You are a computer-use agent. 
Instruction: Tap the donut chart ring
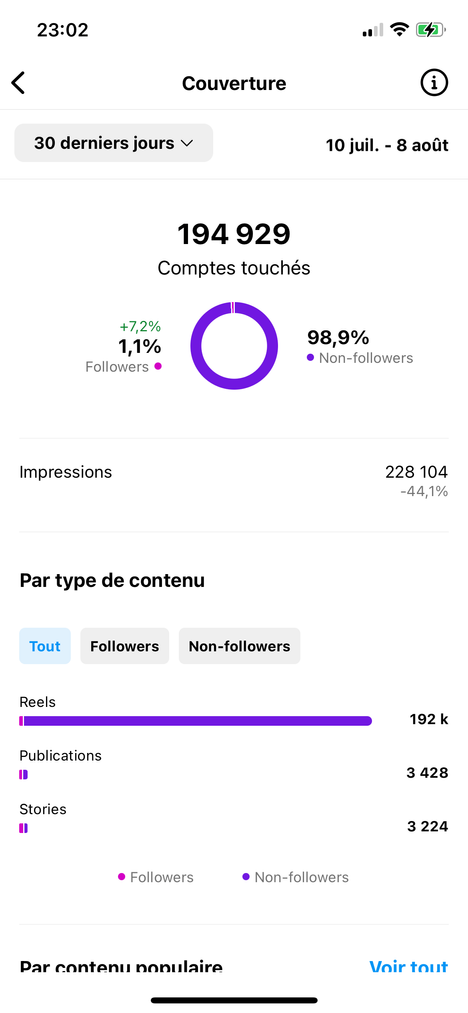234,346
